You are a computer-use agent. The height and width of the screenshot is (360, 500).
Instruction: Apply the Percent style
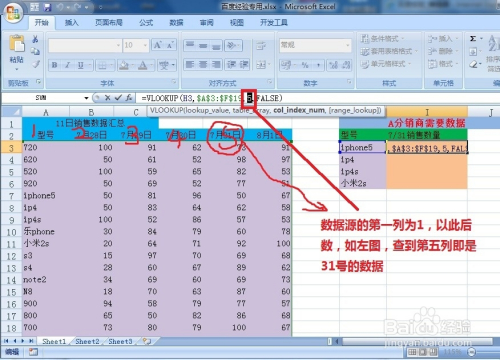point(305,65)
